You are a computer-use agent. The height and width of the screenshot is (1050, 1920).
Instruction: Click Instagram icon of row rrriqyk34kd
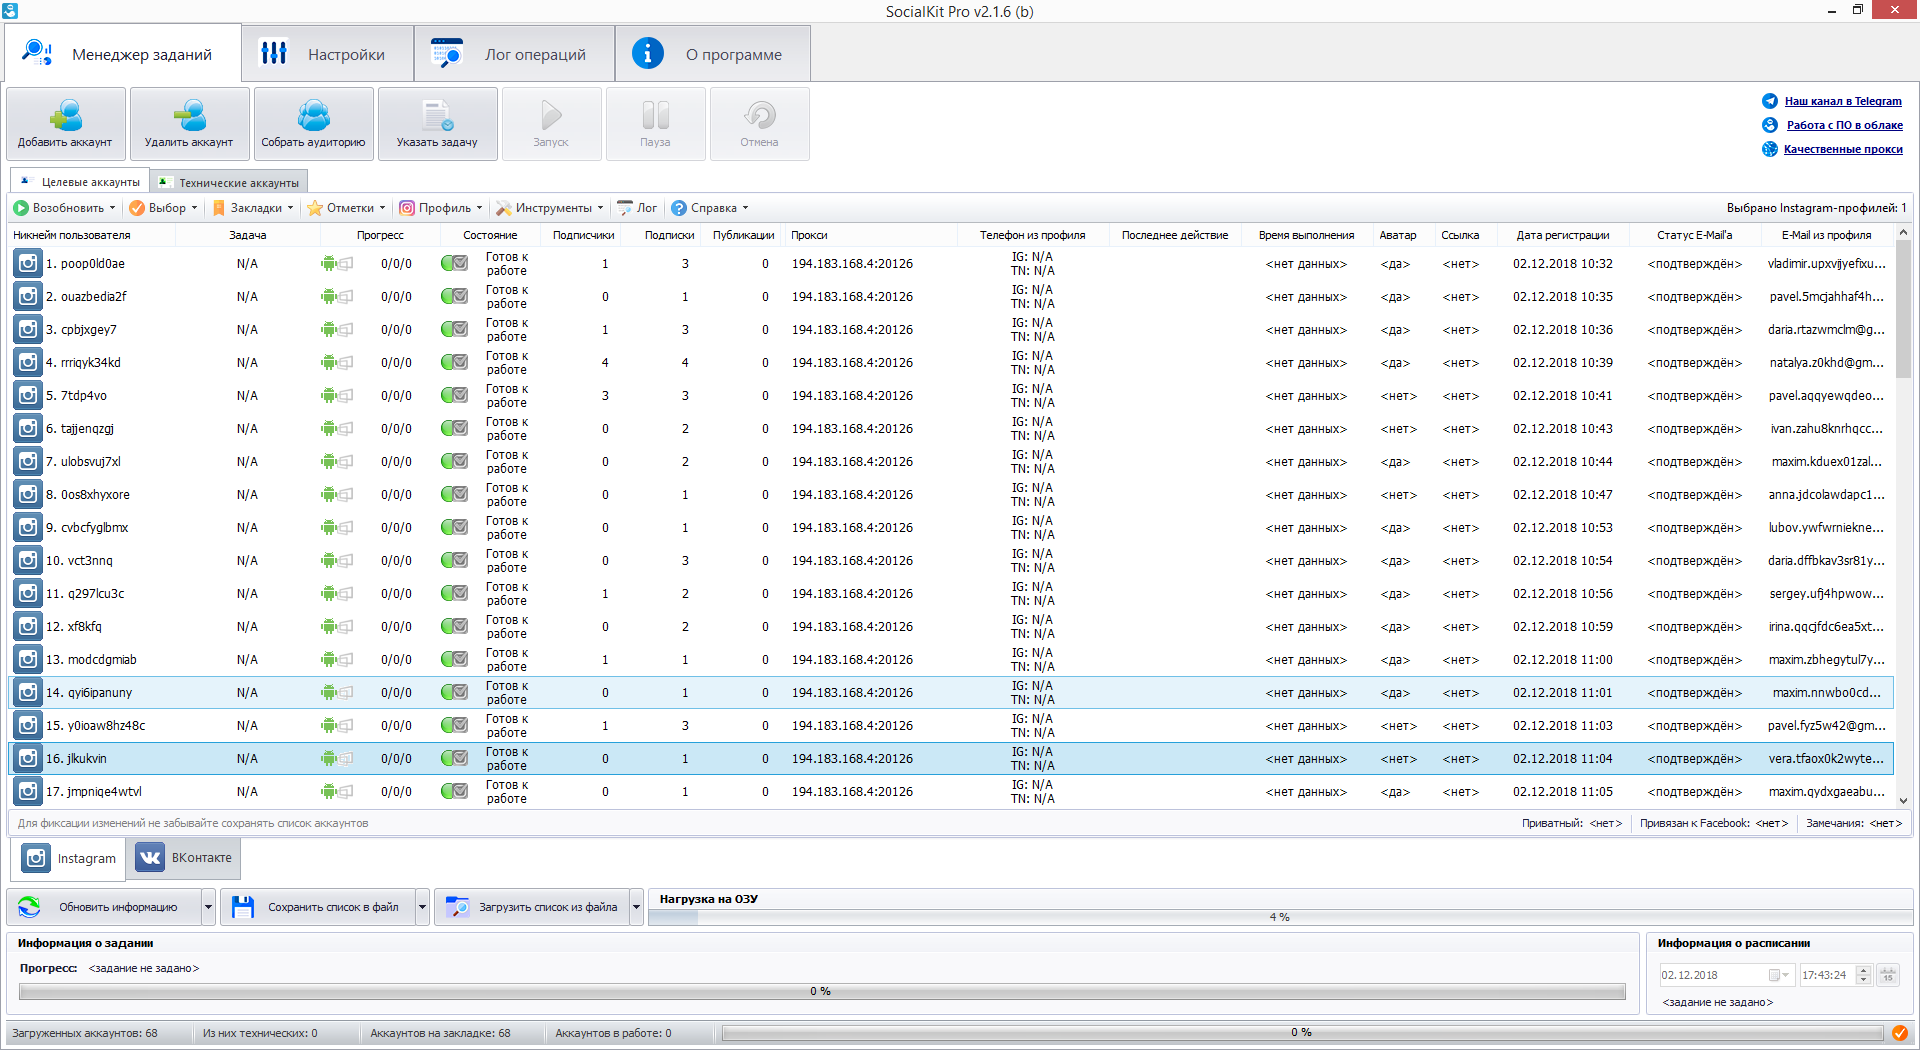(28, 363)
